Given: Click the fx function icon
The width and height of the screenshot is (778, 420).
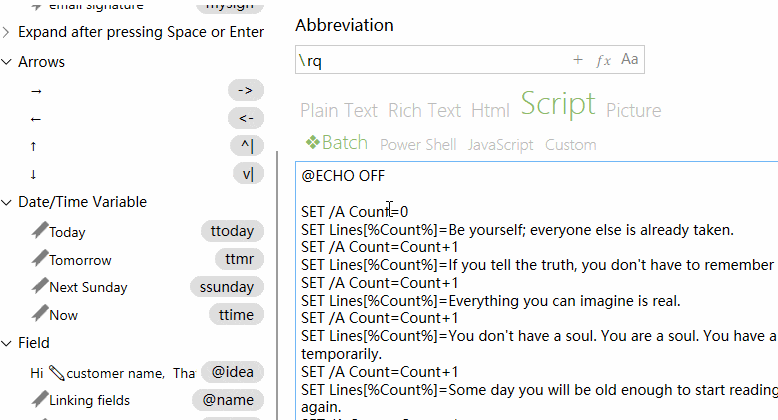Looking at the screenshot, I should pos(603,60).
